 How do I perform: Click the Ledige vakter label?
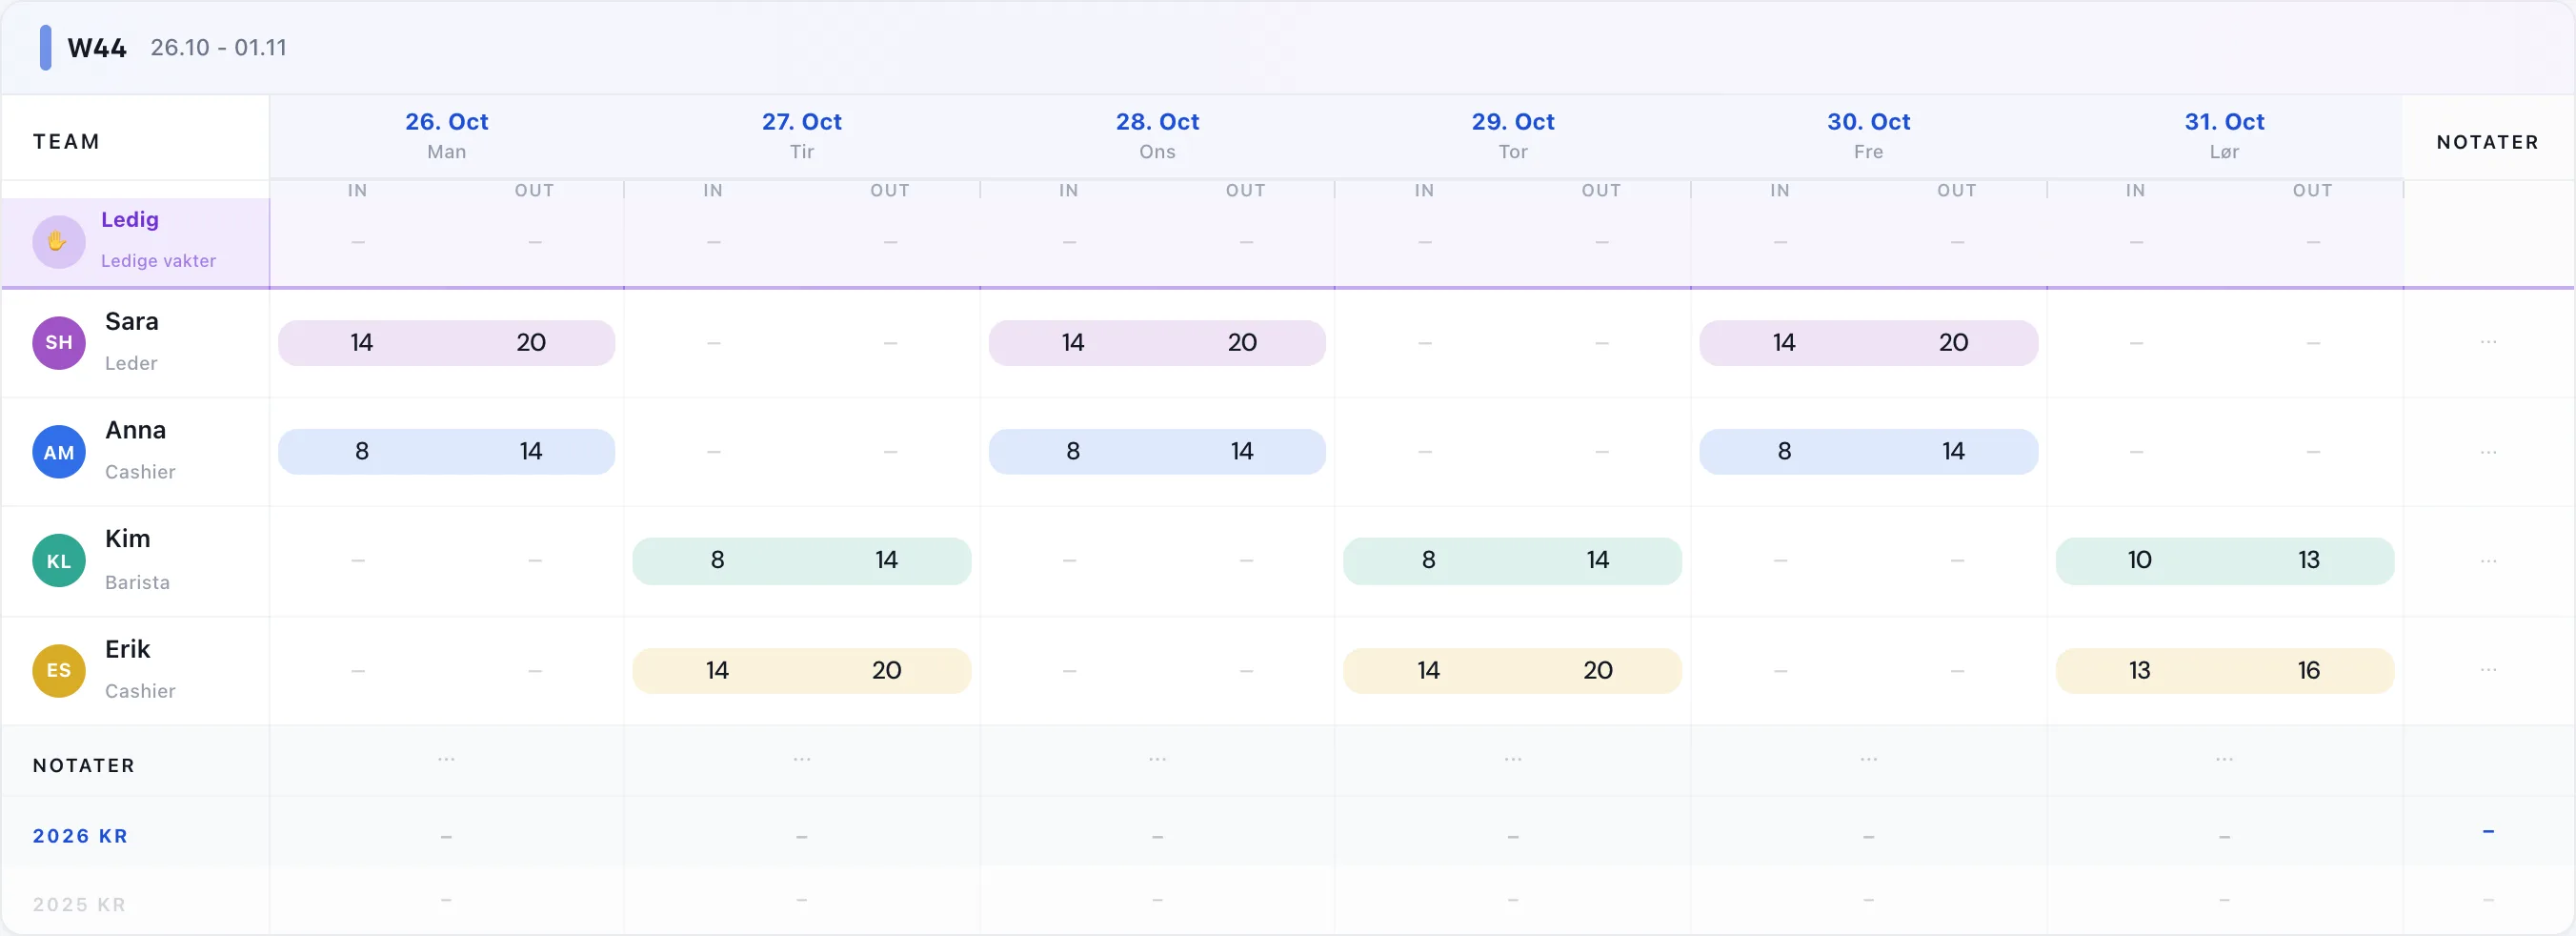click(x=158, y=261)
